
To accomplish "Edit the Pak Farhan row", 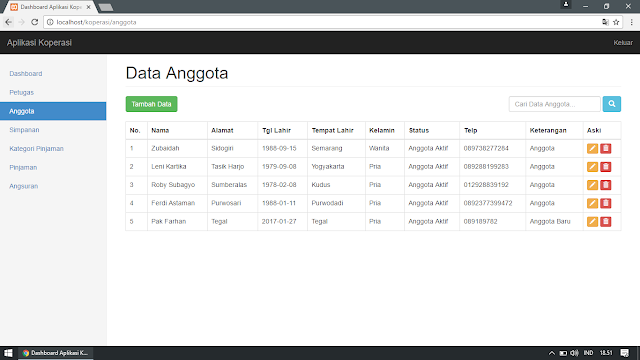I will pos(592,222).
